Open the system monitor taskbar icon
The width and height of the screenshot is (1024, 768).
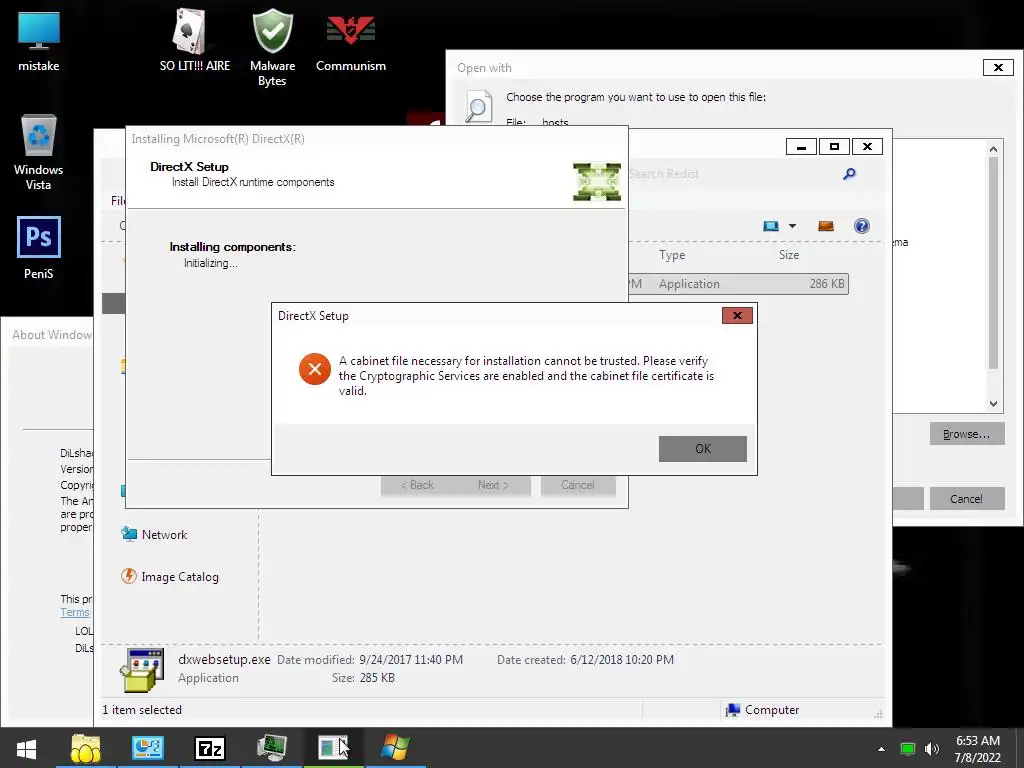(x=272, y=748)
